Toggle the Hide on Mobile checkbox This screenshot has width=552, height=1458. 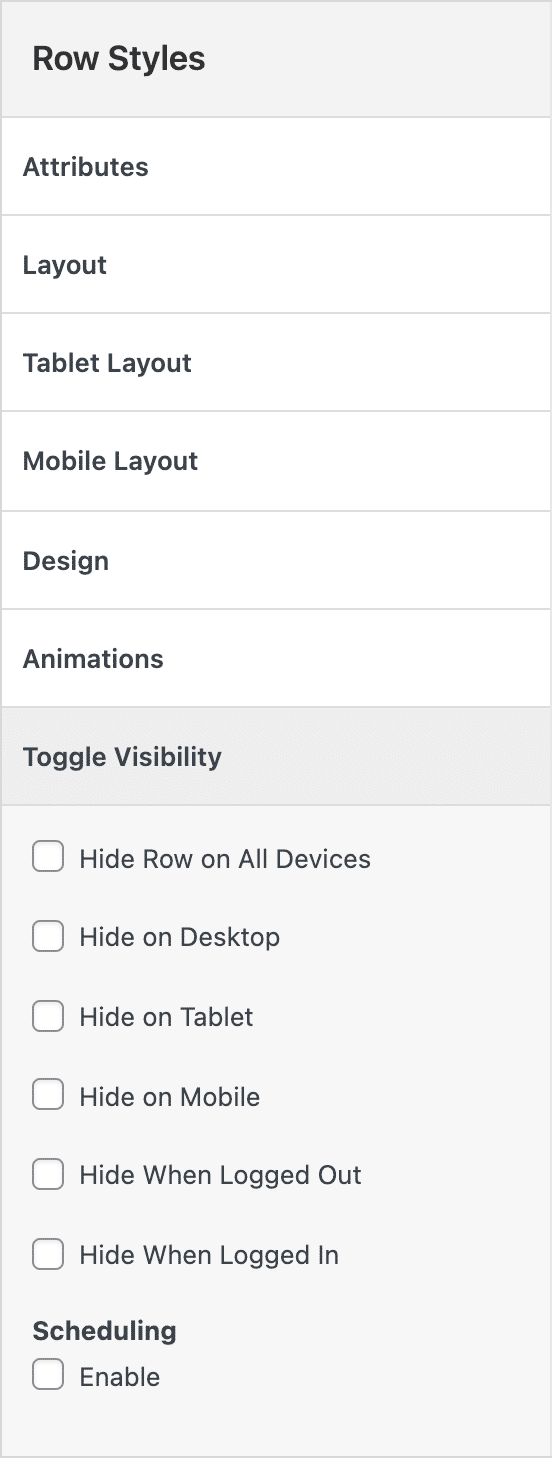48,1095
